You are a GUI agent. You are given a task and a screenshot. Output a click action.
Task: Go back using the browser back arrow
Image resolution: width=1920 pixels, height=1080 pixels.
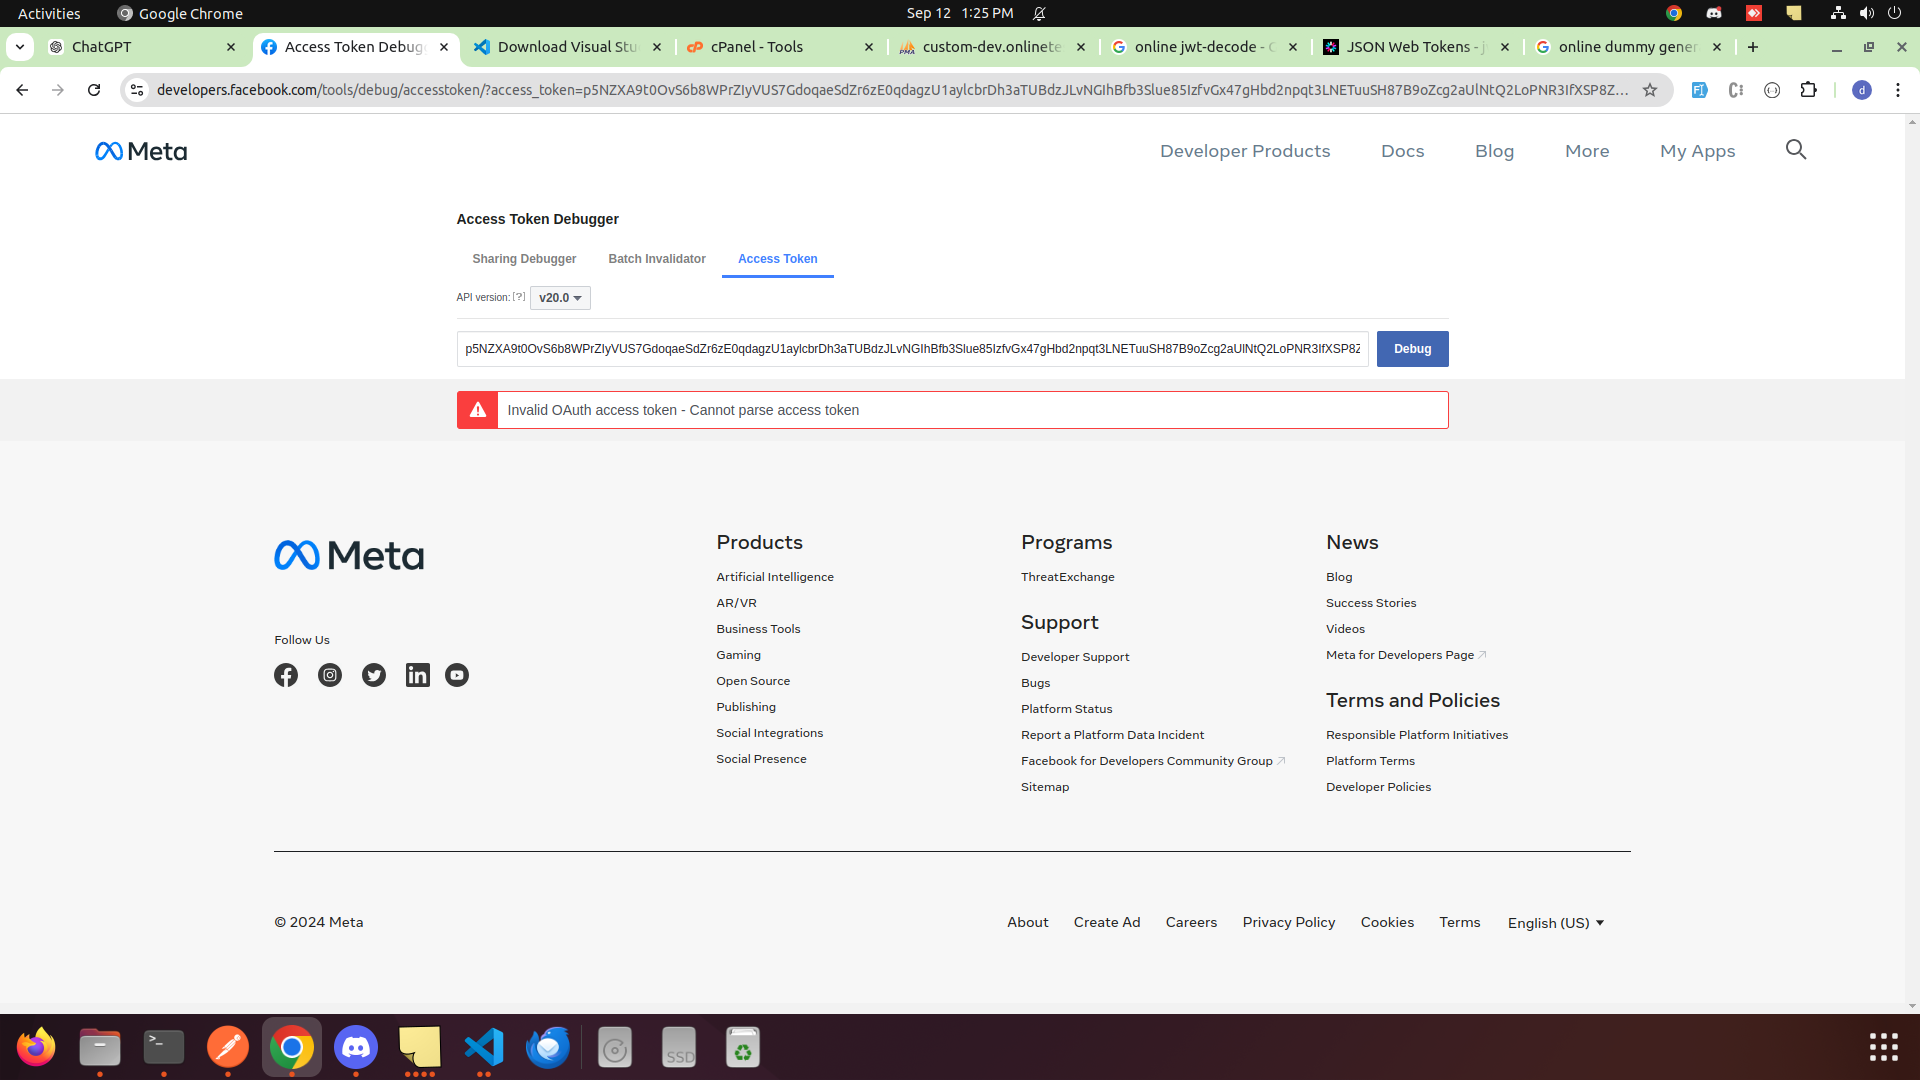pyautogui.click(x=22, y=90)
